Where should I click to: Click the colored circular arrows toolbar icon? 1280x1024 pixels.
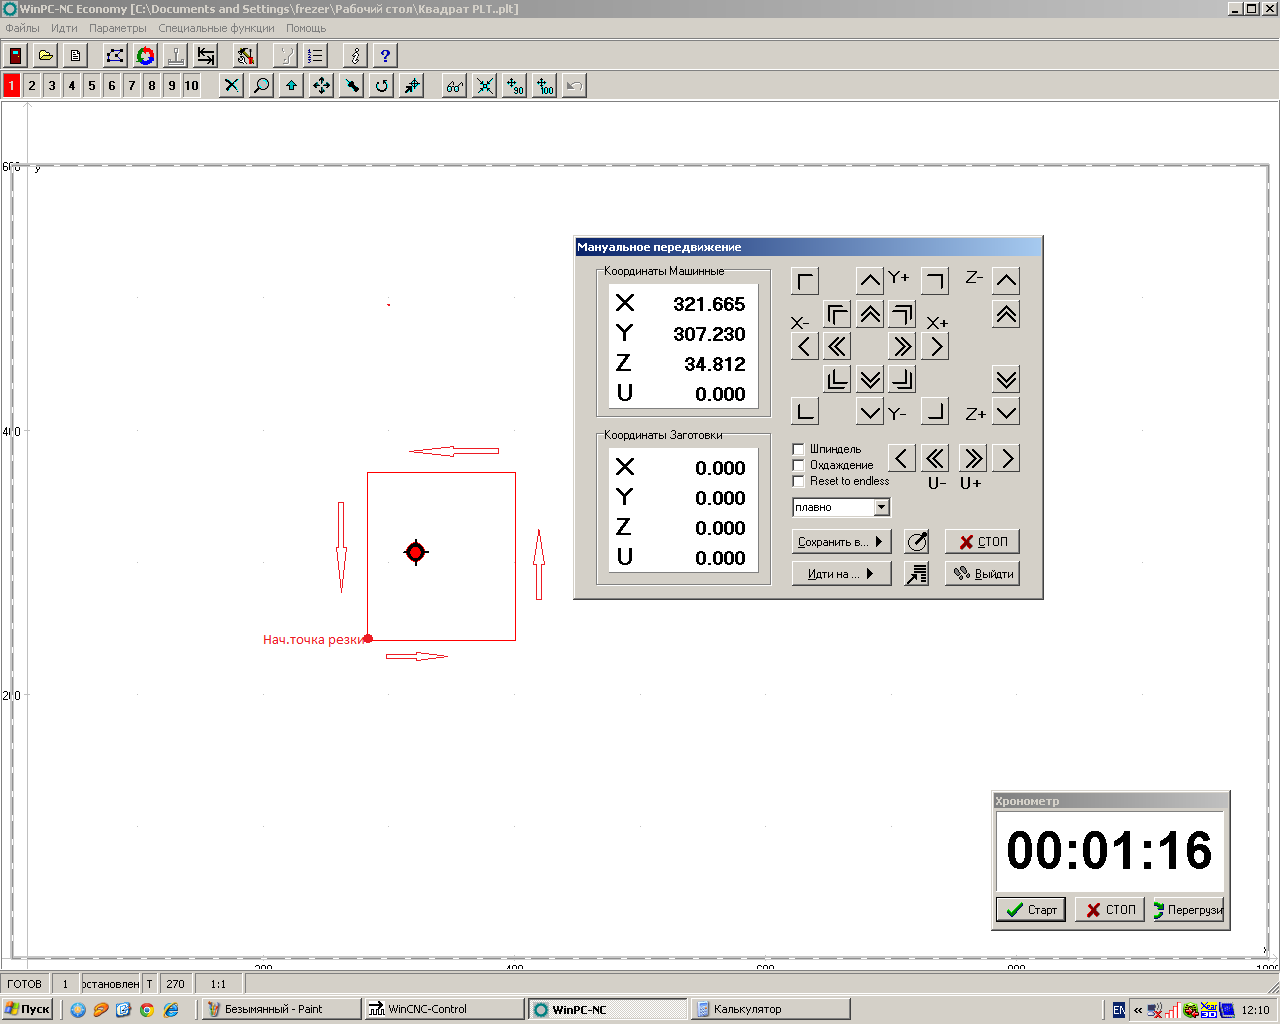pos(146,56)
